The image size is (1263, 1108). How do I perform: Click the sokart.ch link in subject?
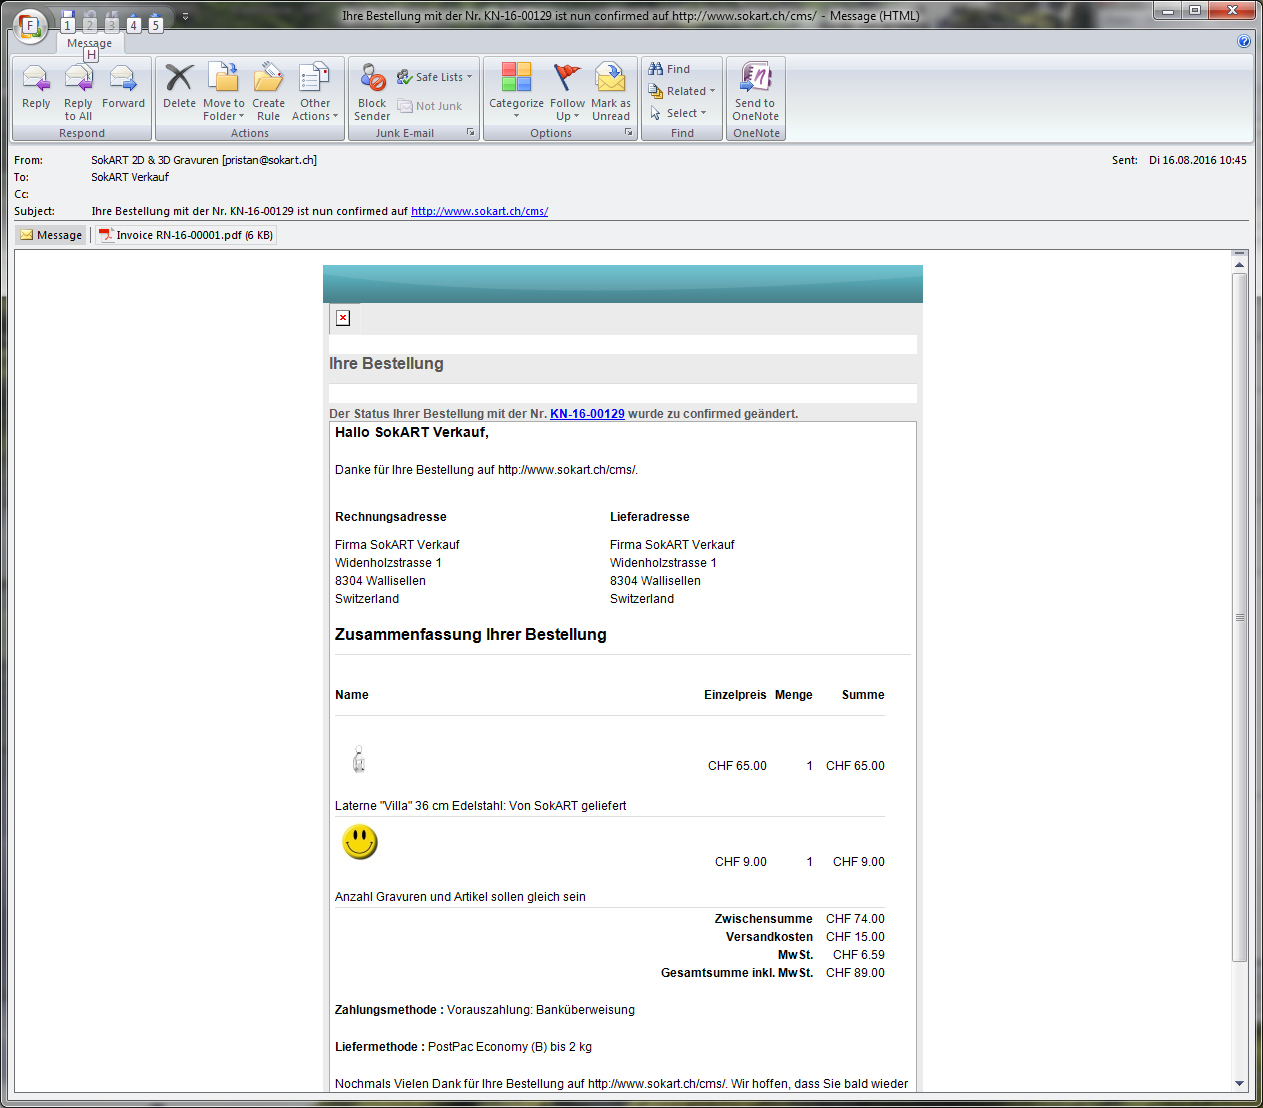[x=479, y=211]
